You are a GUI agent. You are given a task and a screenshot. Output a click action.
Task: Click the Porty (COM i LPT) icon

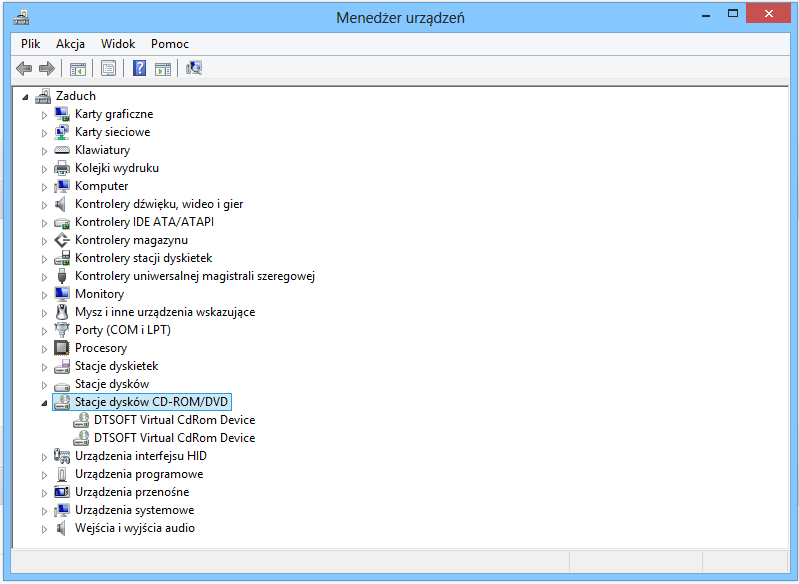coord(62,330)
